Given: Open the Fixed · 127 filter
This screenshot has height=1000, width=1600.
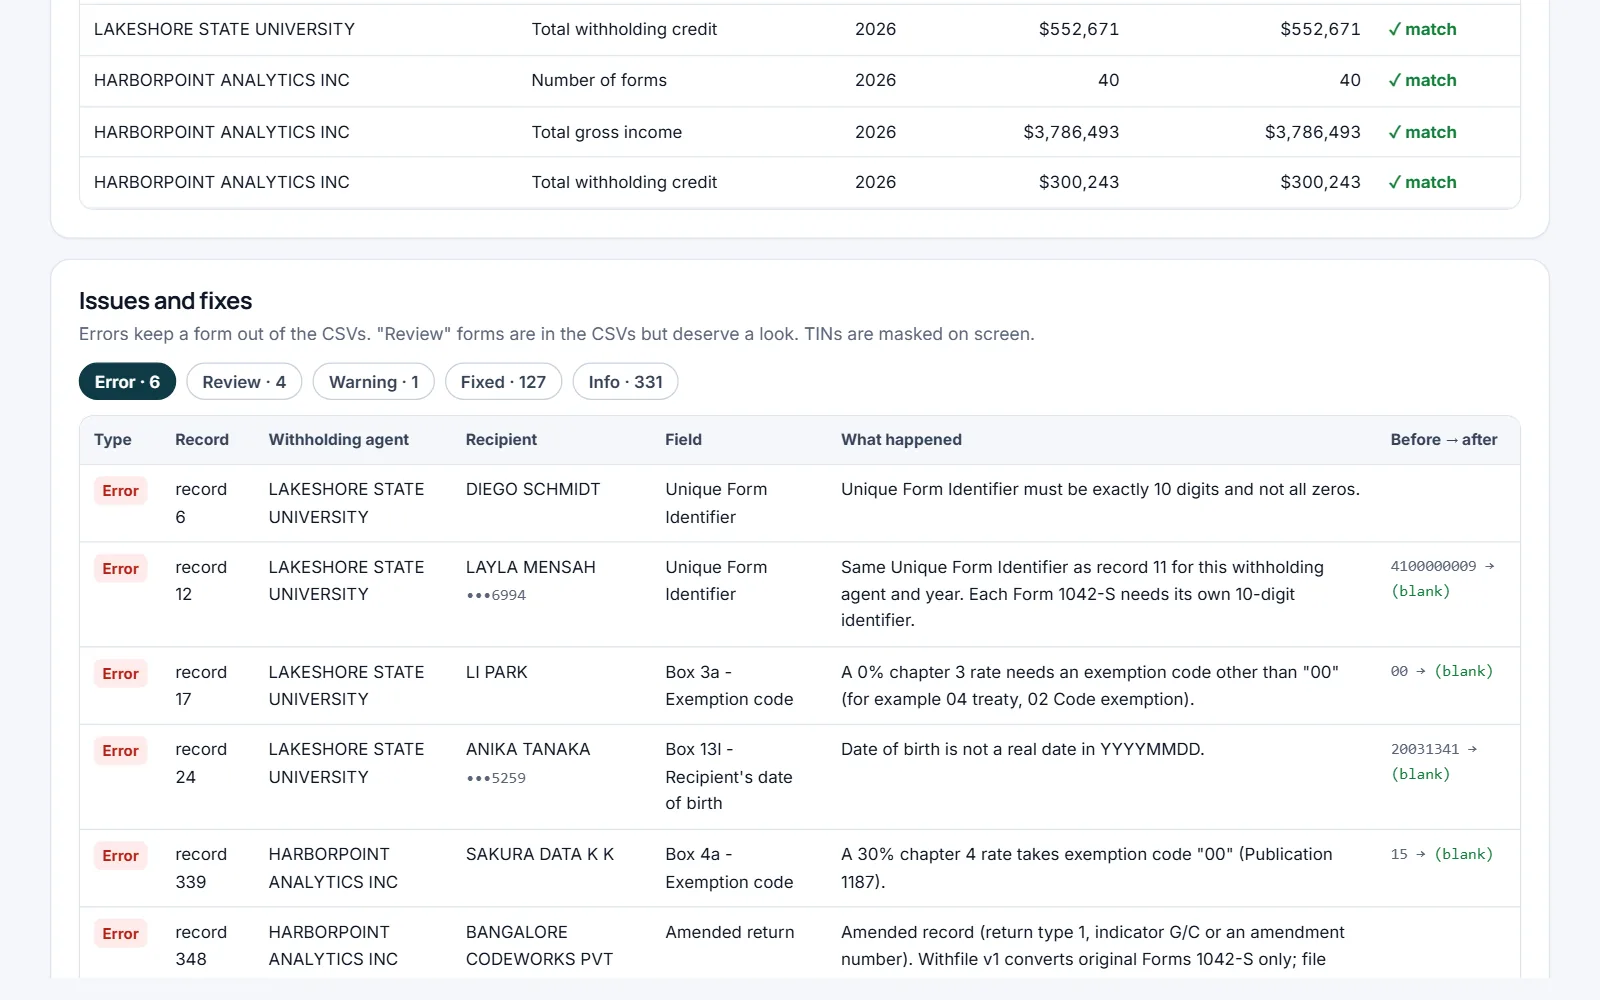Looking at the screenshot, I should click(503, 382).
